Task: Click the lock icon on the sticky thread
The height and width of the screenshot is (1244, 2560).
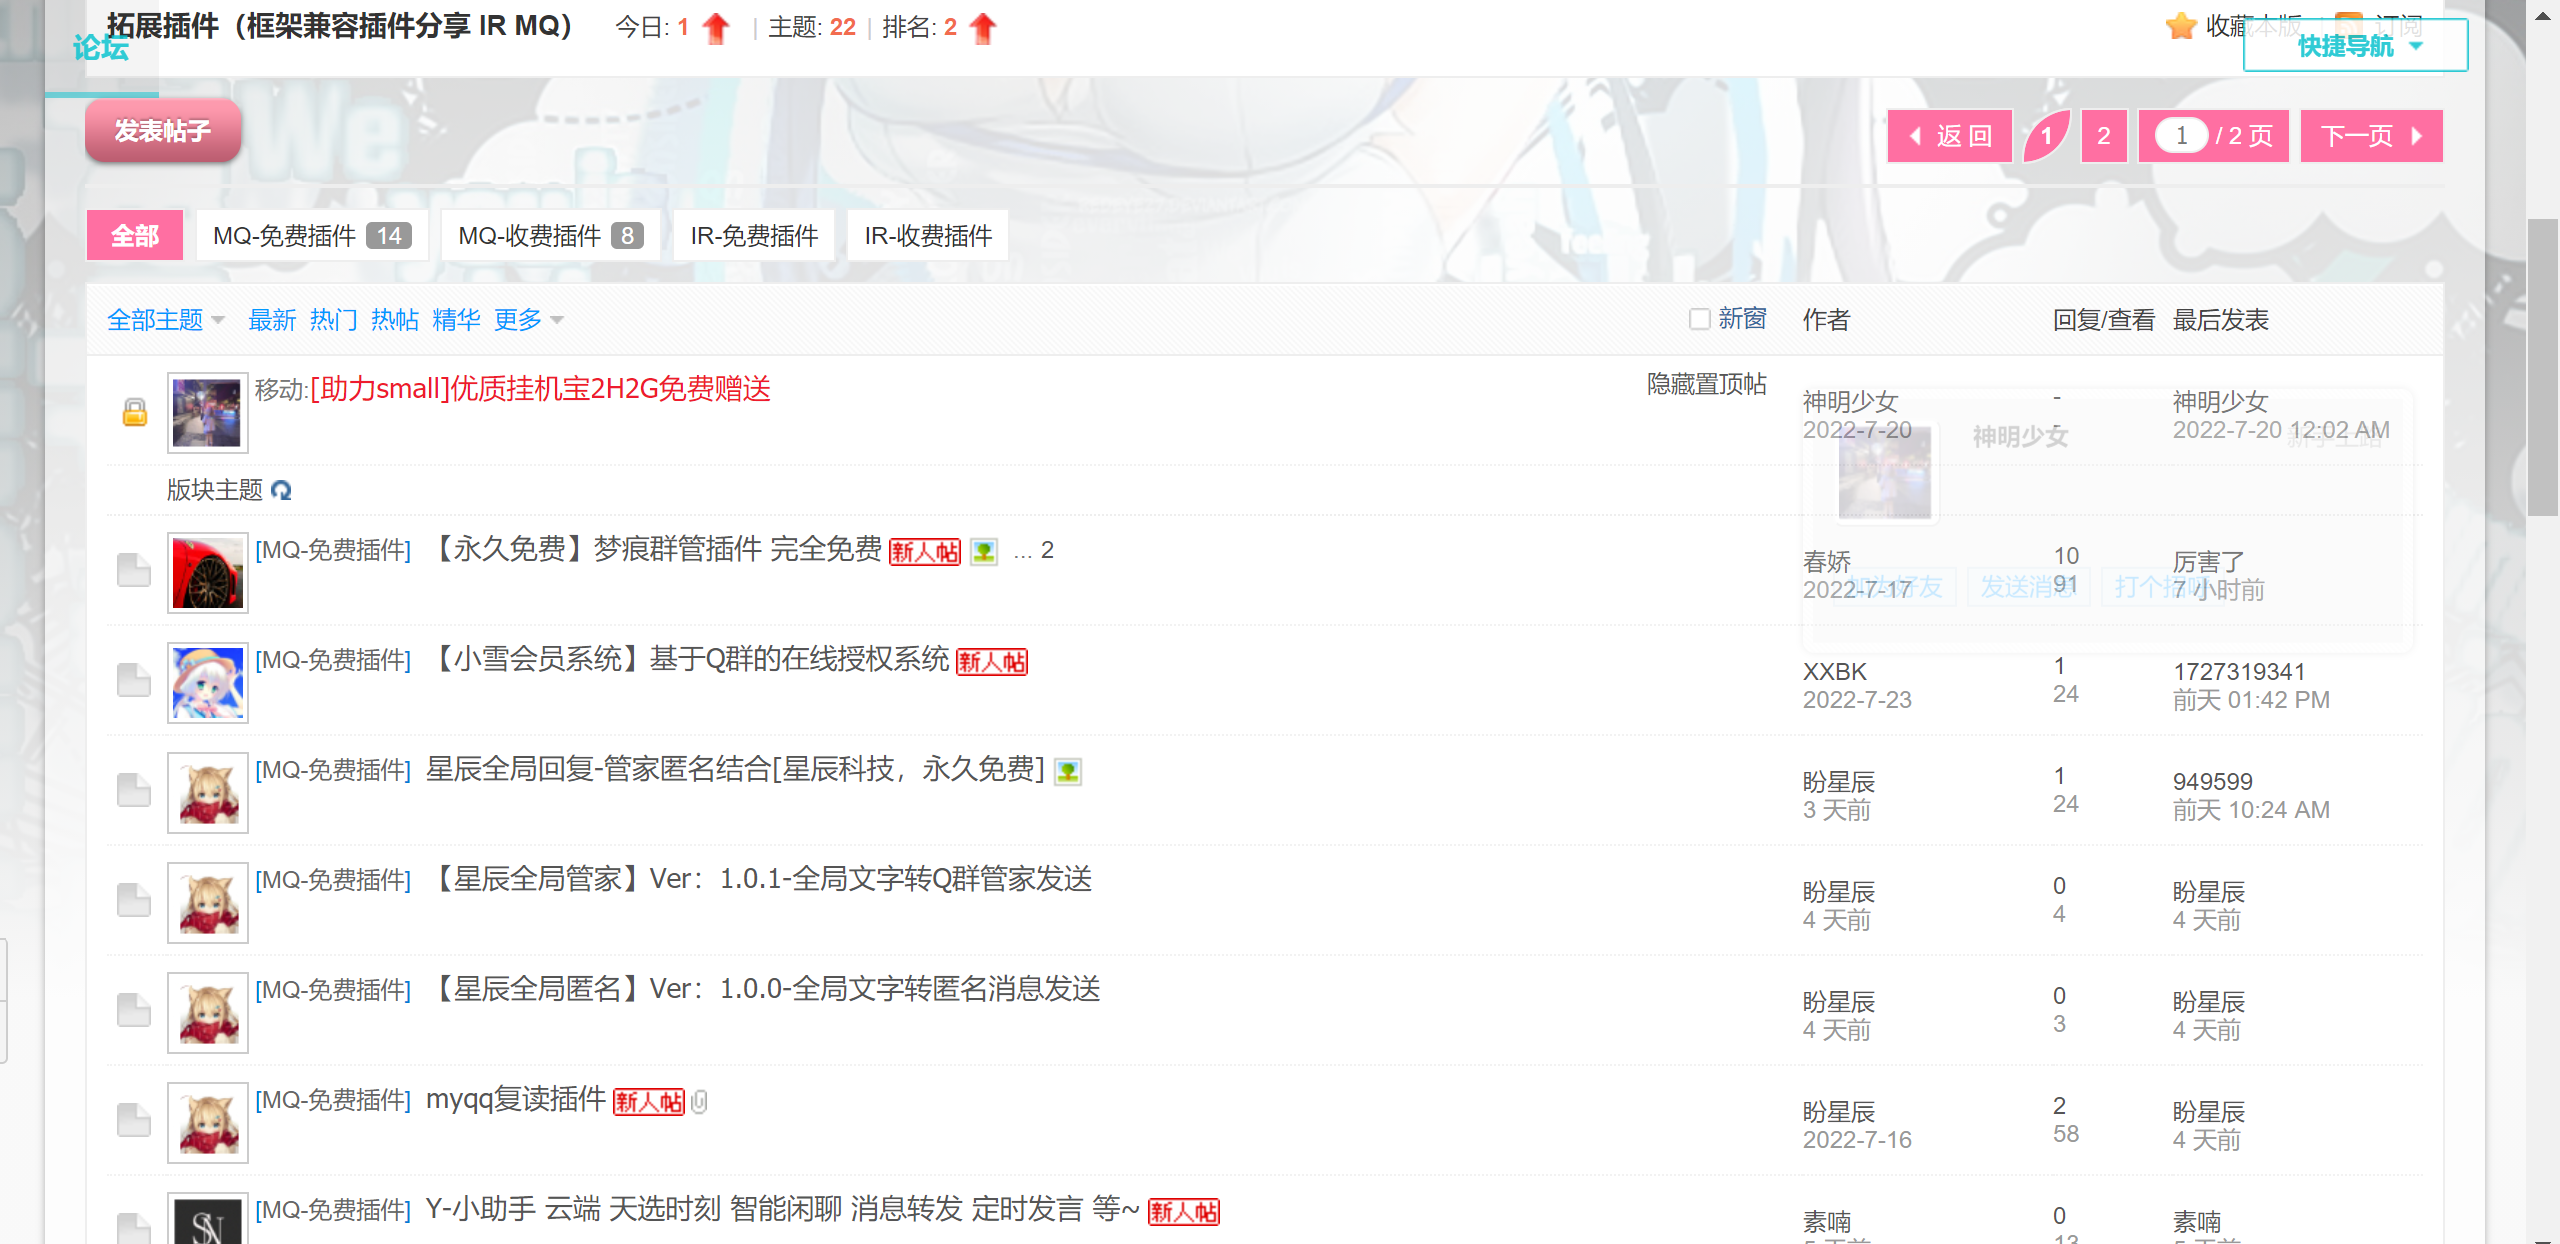Action: tap(135, 412)
